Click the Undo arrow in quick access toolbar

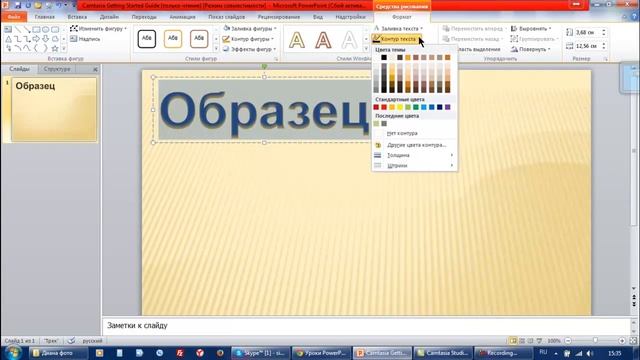click(x=59, y=5)
